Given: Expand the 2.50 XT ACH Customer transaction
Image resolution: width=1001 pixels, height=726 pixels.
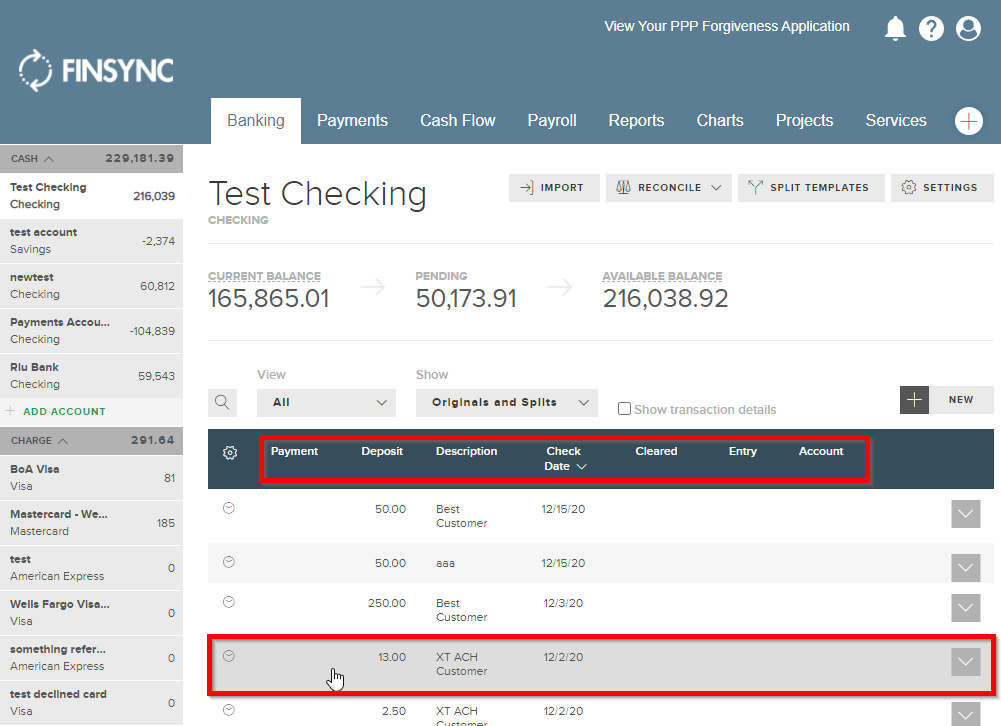Looking at the screenshot, I should [965, 714].
